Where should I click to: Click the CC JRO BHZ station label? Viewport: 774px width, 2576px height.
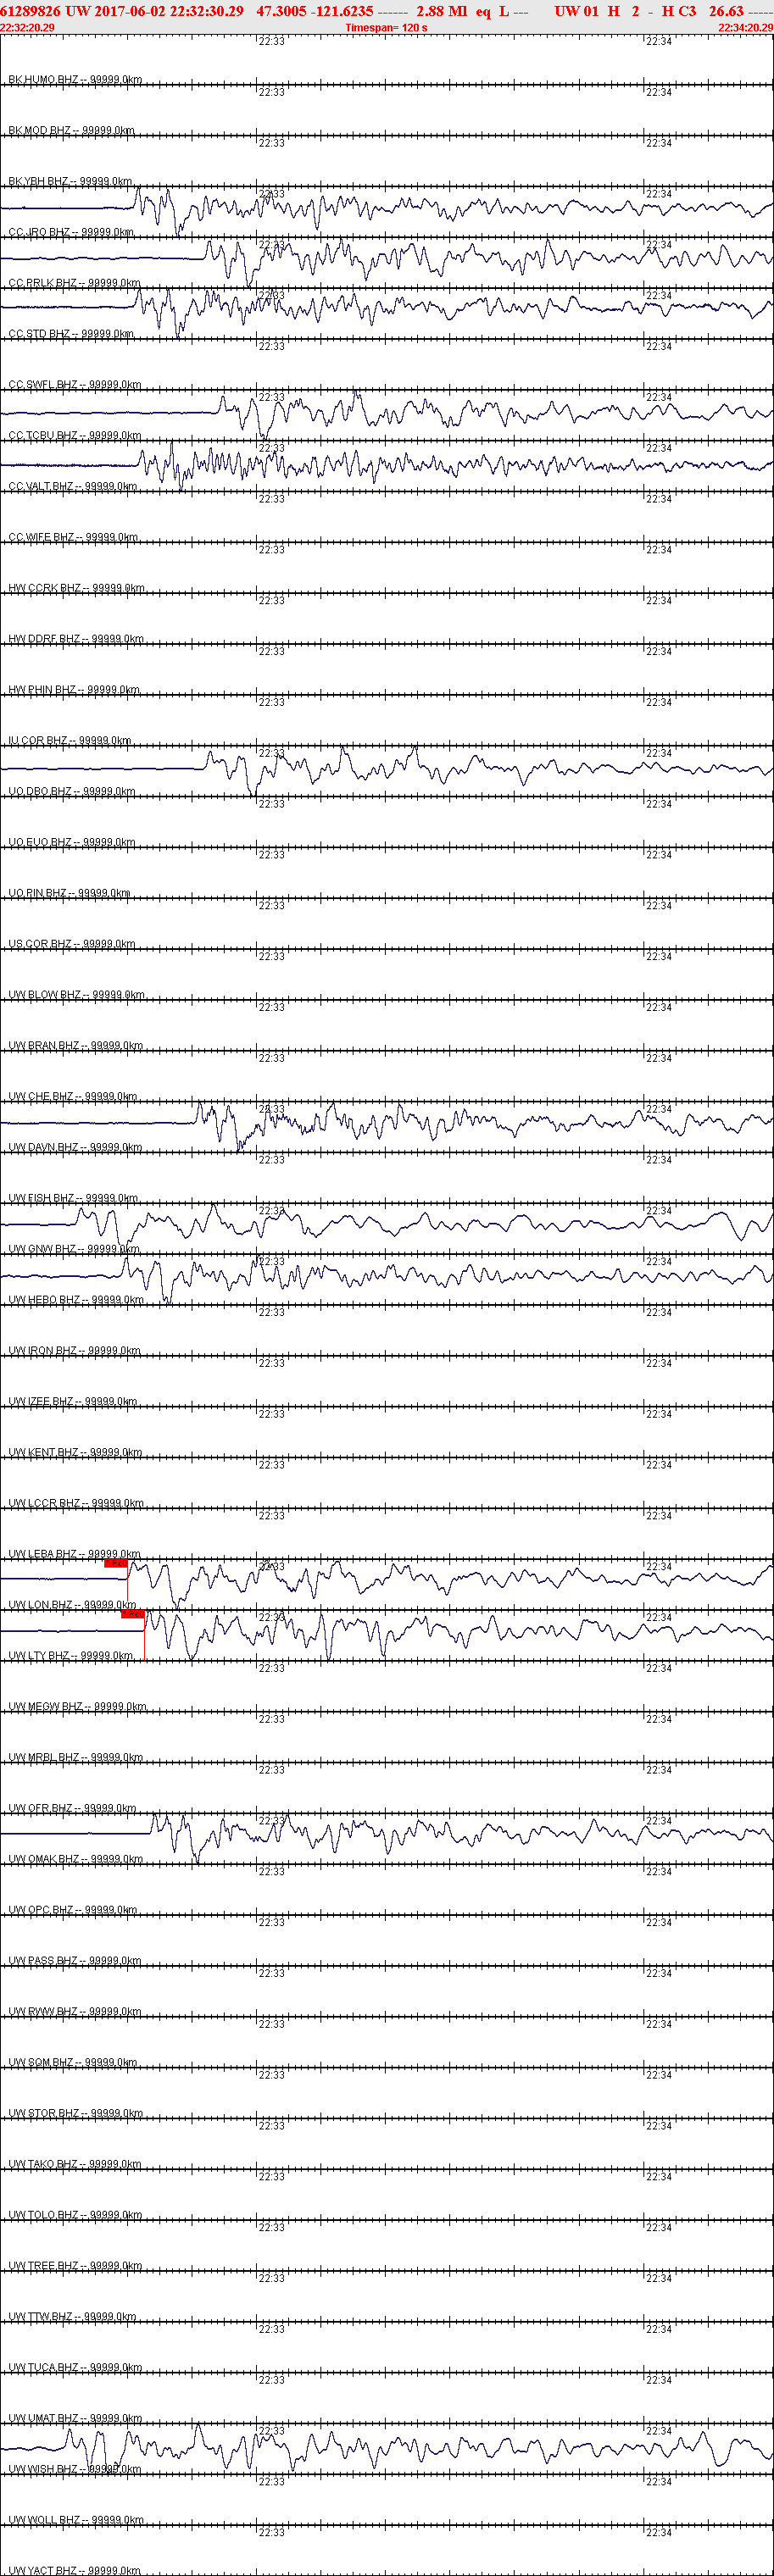(71, 232)
